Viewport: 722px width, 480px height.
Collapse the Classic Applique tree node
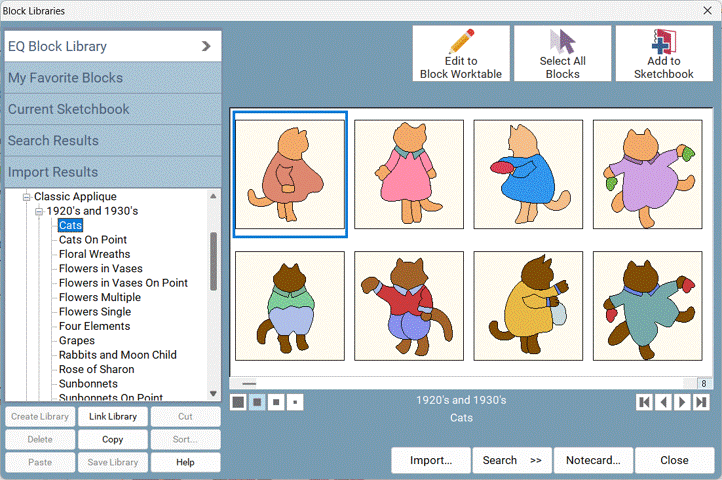(x=26, y=197)
